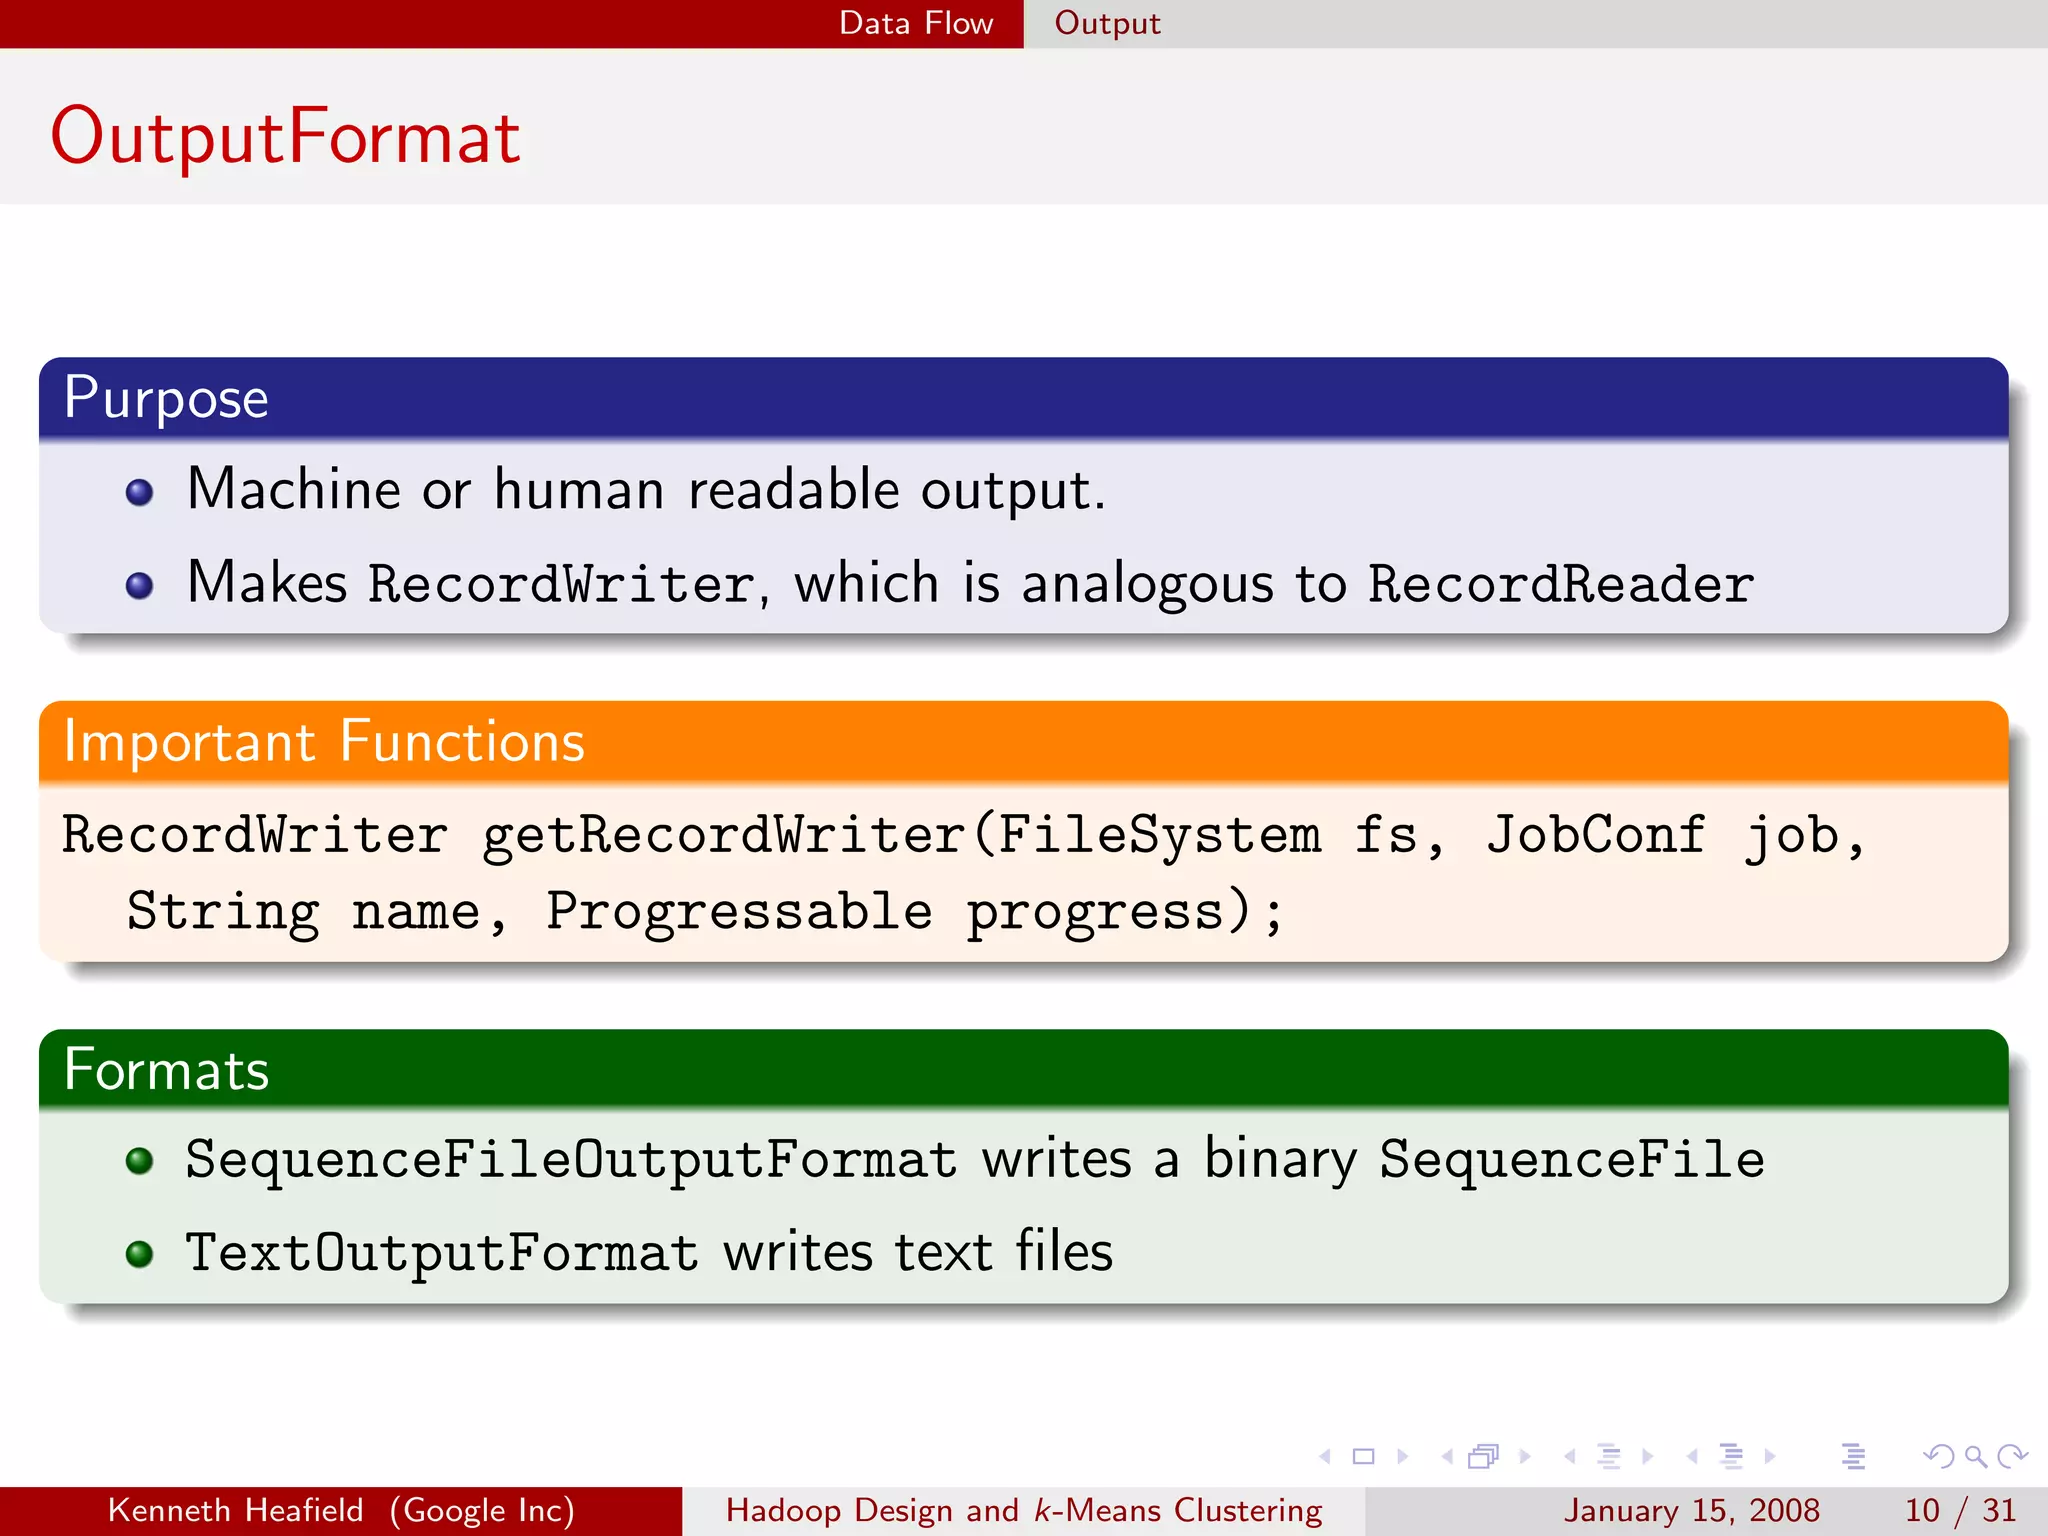Click the forward redo-arrow navigation icon
Image resolution: width=2048 pixels, height=1536 pixels.
pos(2012,1456)
